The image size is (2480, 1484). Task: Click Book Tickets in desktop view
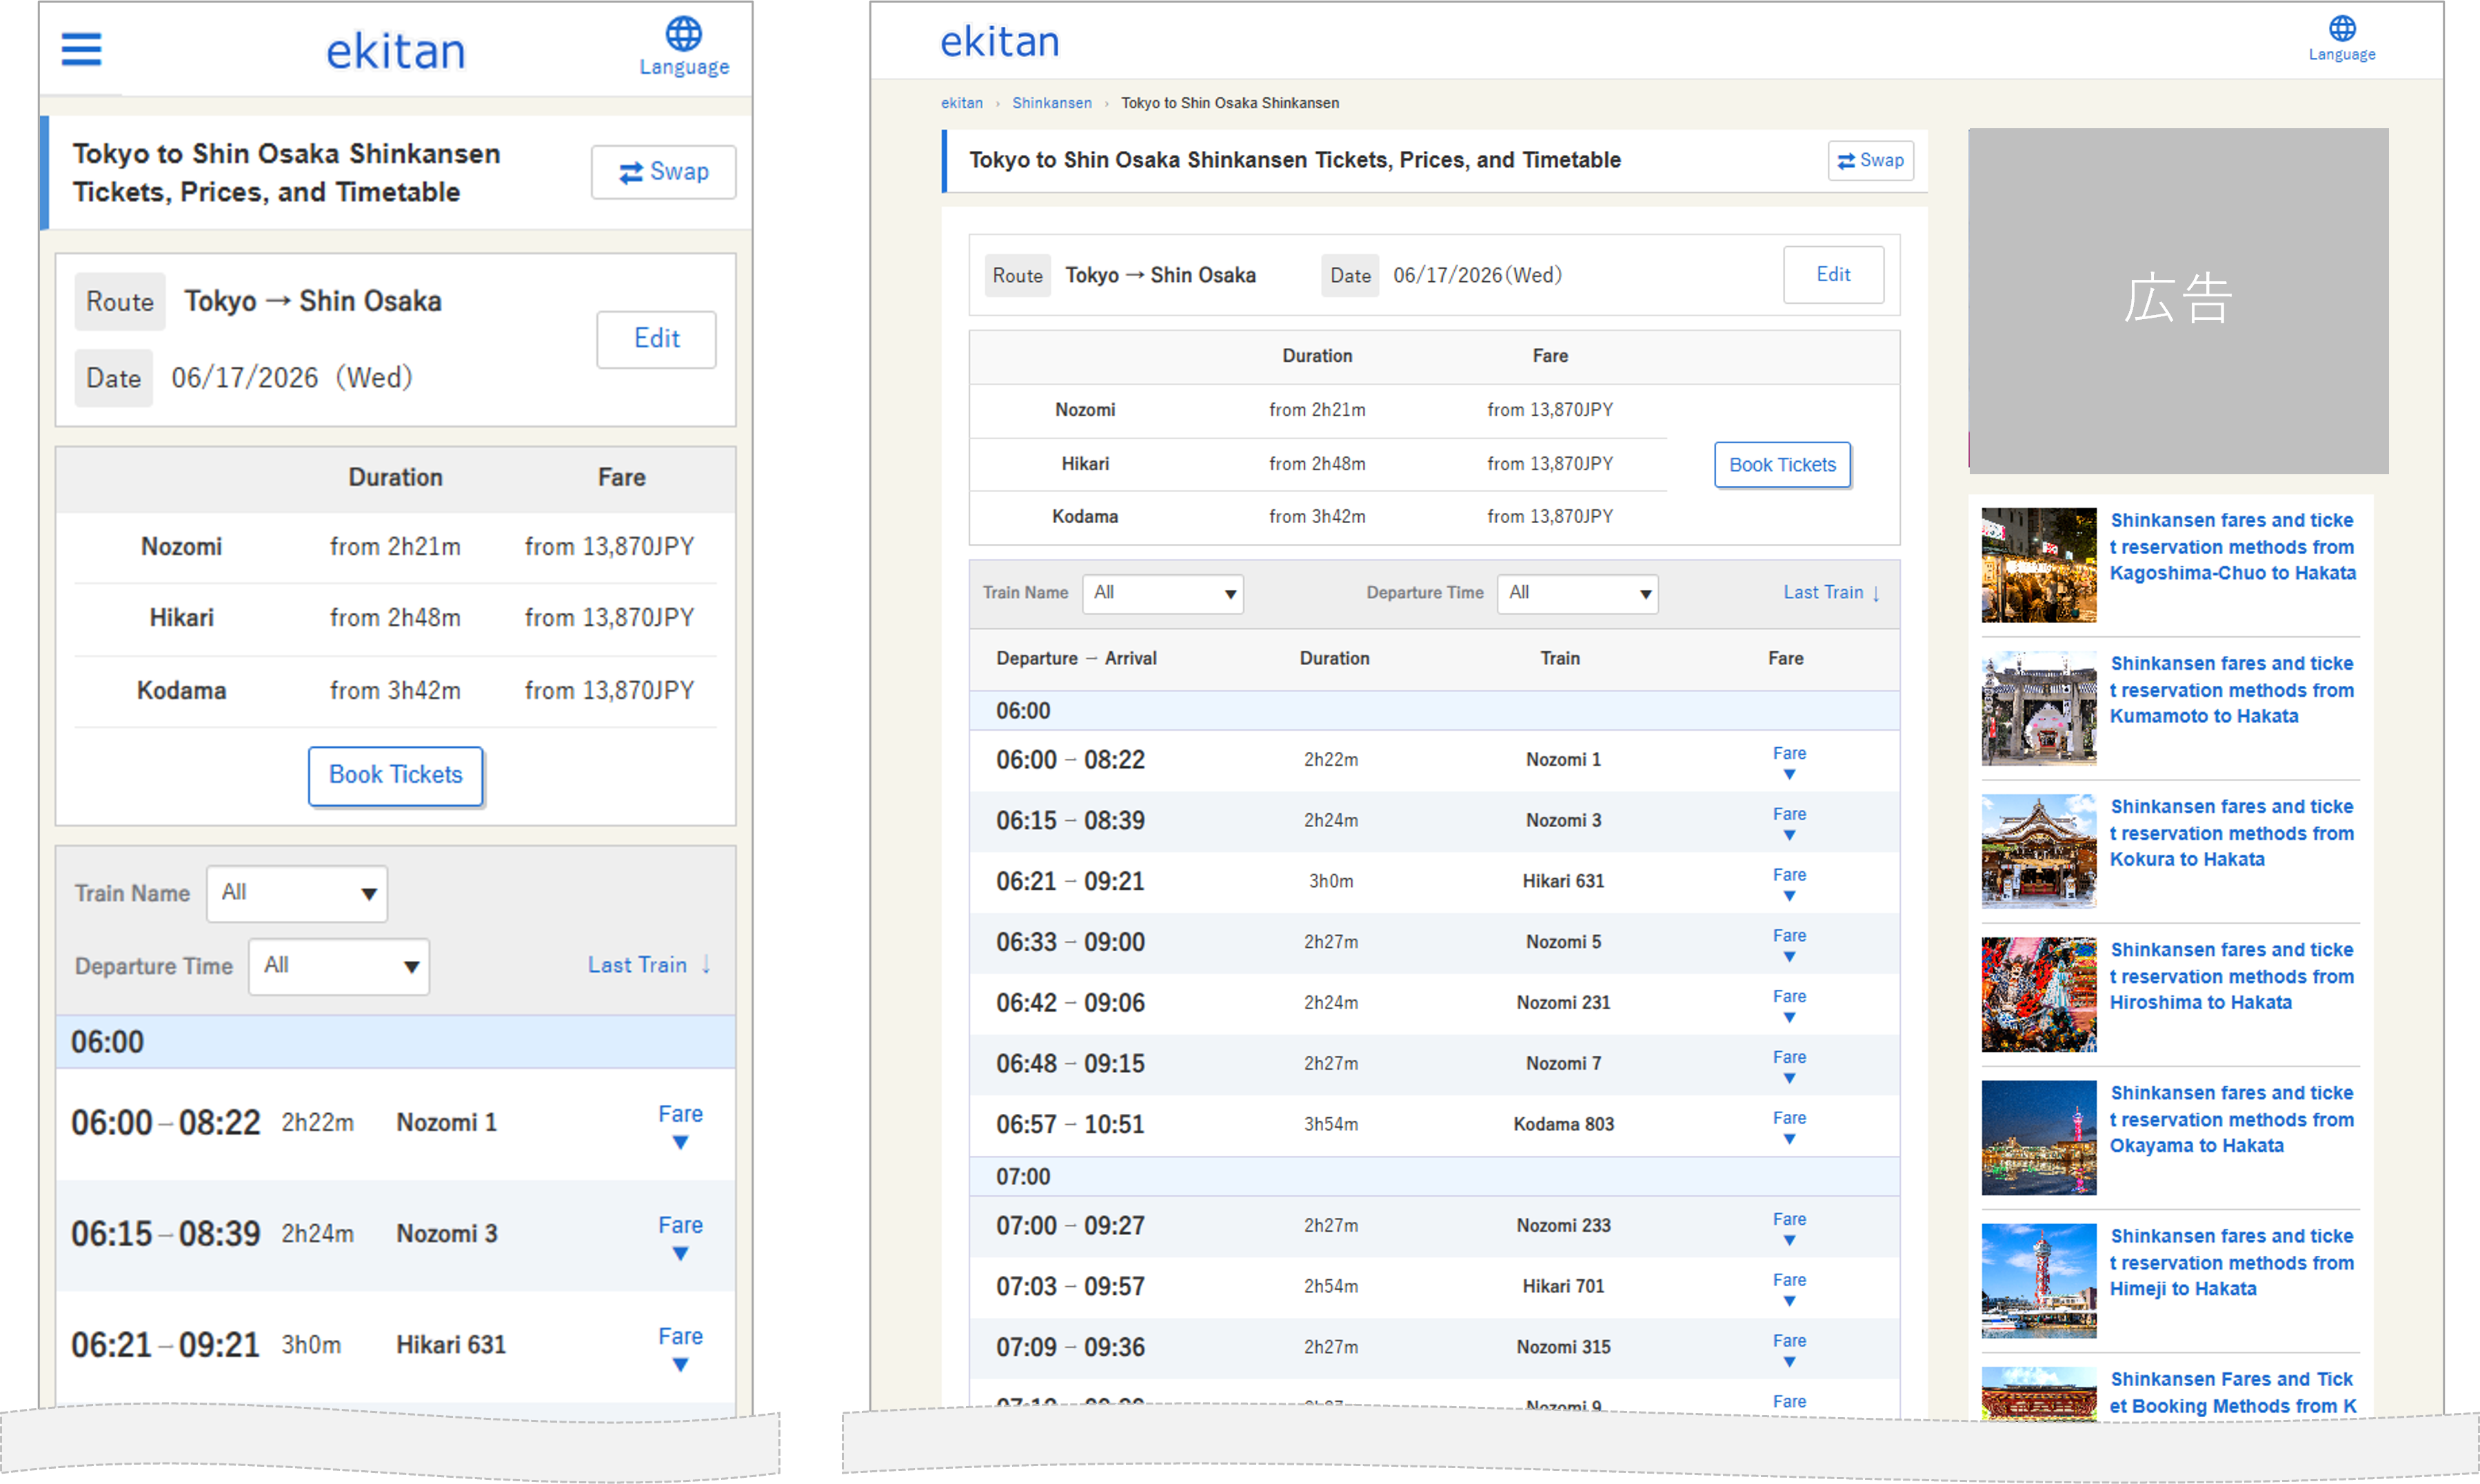(1782, 465)
